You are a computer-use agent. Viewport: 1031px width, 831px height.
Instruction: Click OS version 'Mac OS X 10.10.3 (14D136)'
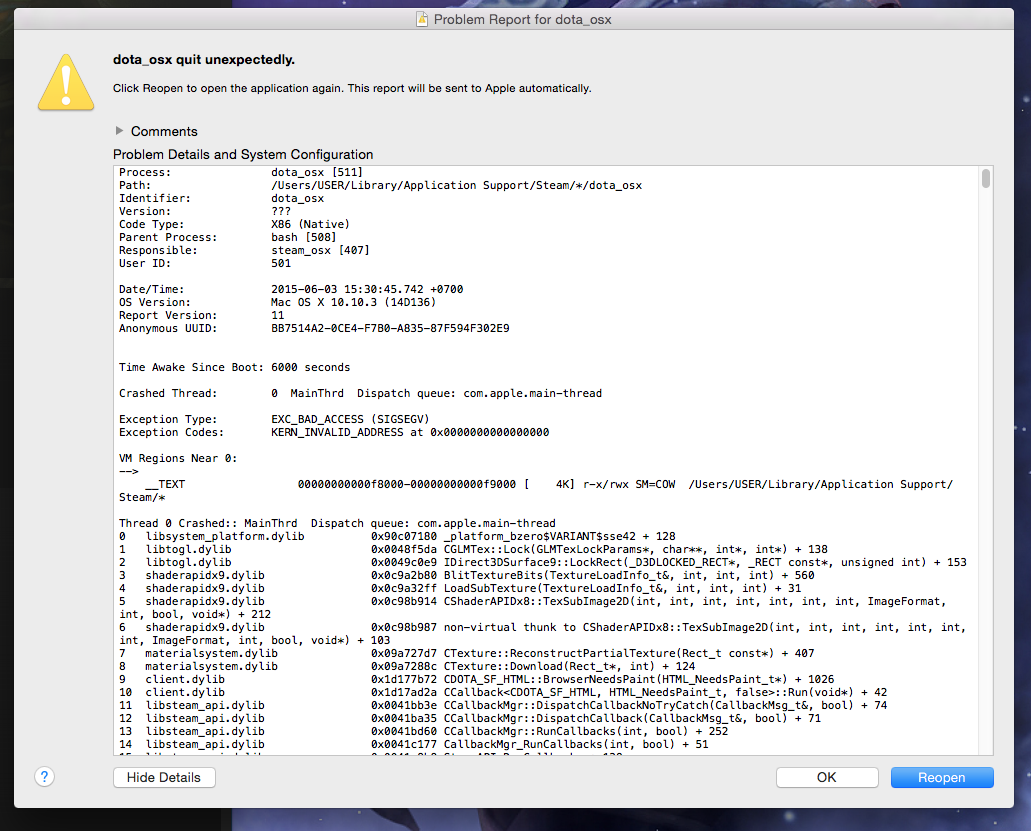(353, 302)
